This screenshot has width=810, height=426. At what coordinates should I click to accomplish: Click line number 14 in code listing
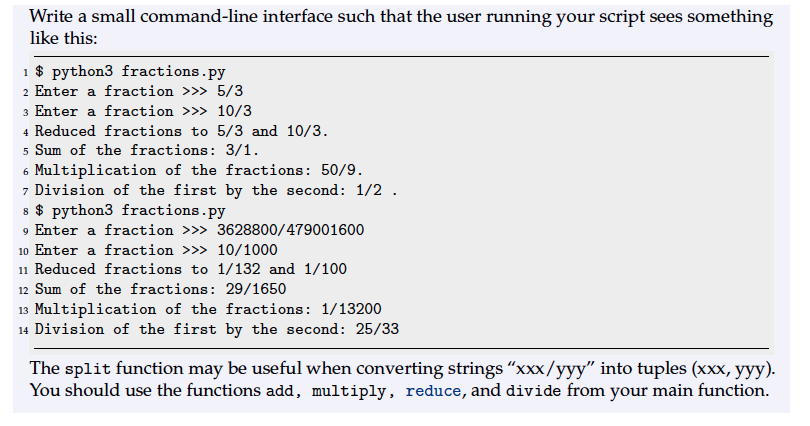[x=23, y=330]
